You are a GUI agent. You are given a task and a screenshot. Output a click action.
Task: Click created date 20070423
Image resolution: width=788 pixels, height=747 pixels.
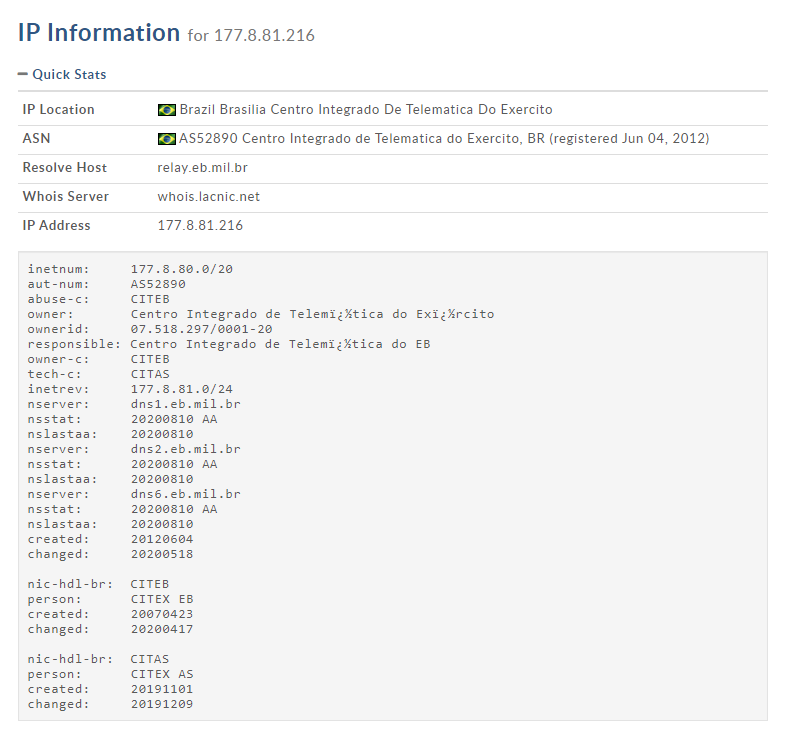pos(162,614)
